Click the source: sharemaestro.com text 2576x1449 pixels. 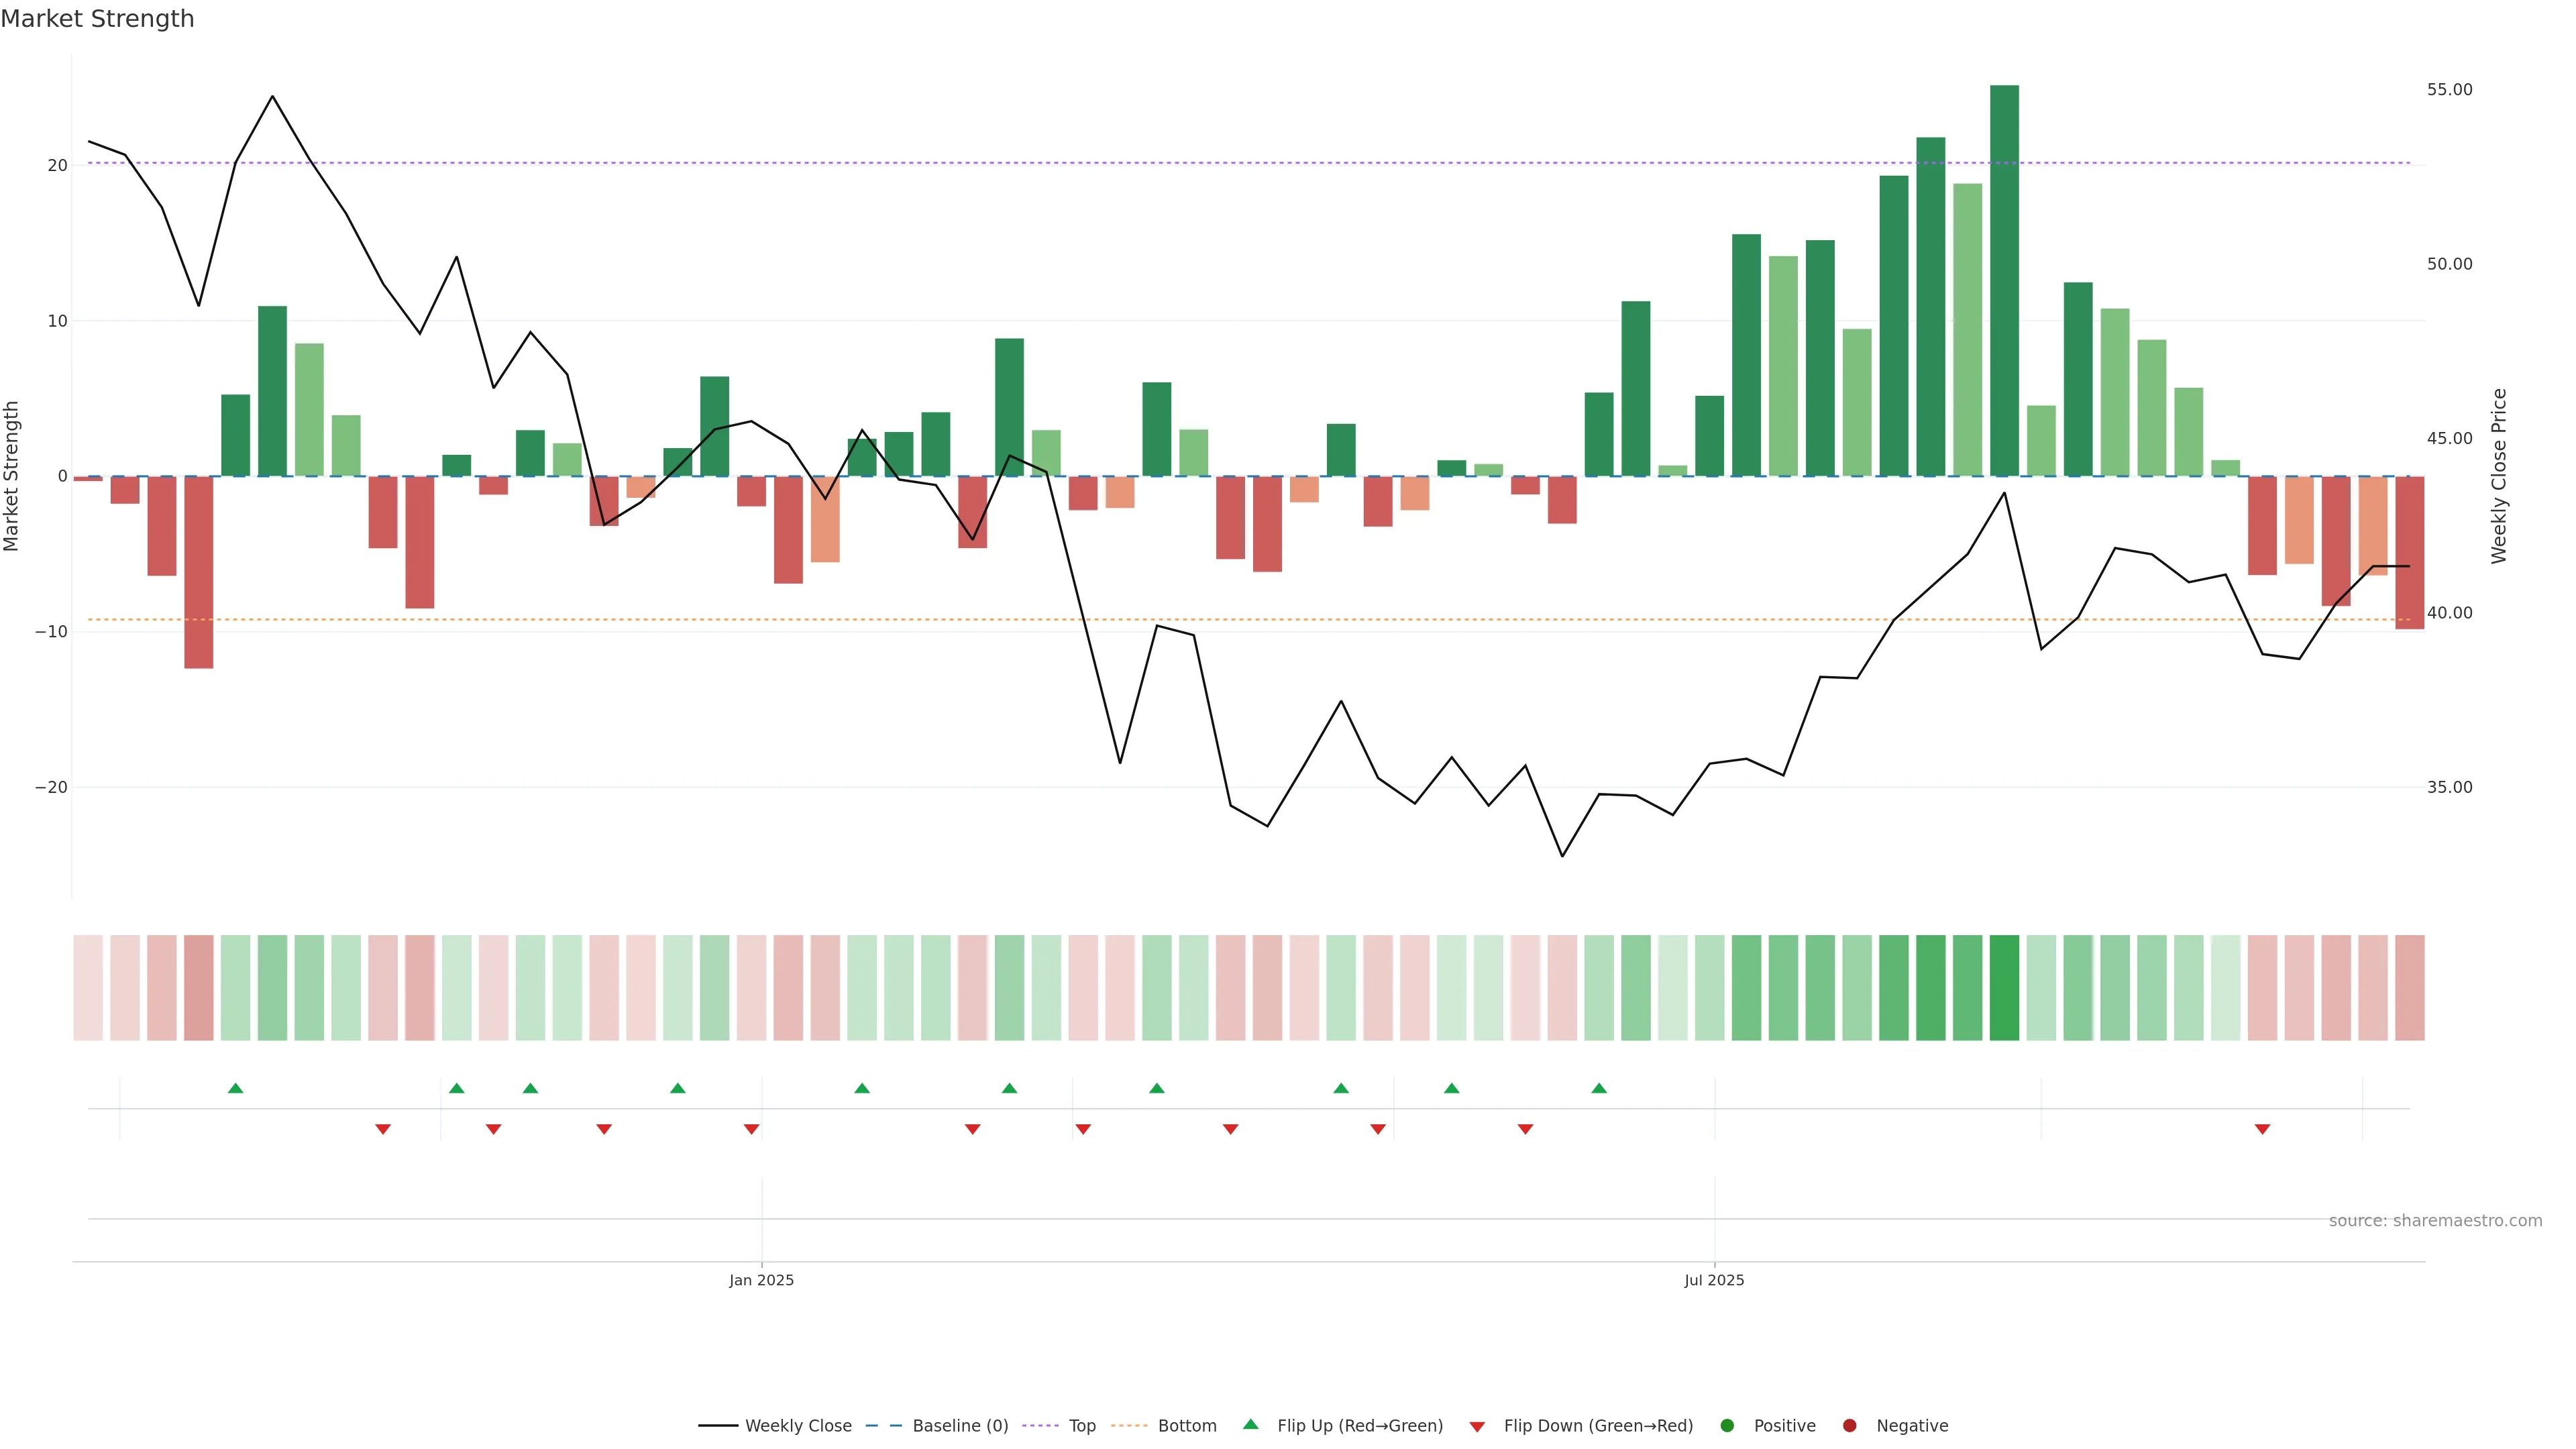(x=2435, y=1220)
